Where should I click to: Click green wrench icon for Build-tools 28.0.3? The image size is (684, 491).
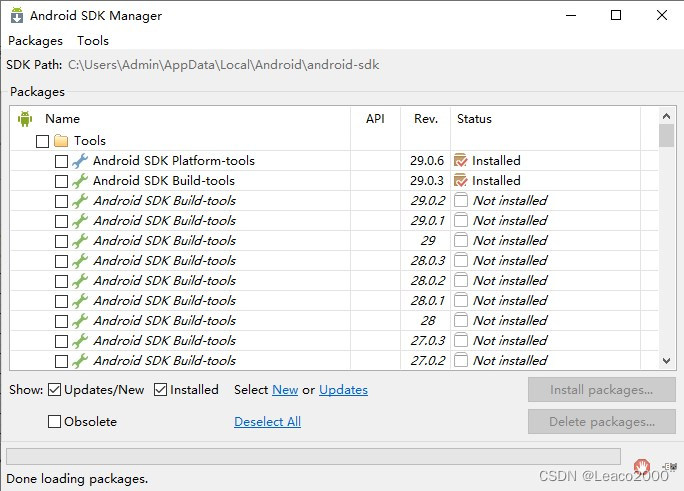(80, 261)
